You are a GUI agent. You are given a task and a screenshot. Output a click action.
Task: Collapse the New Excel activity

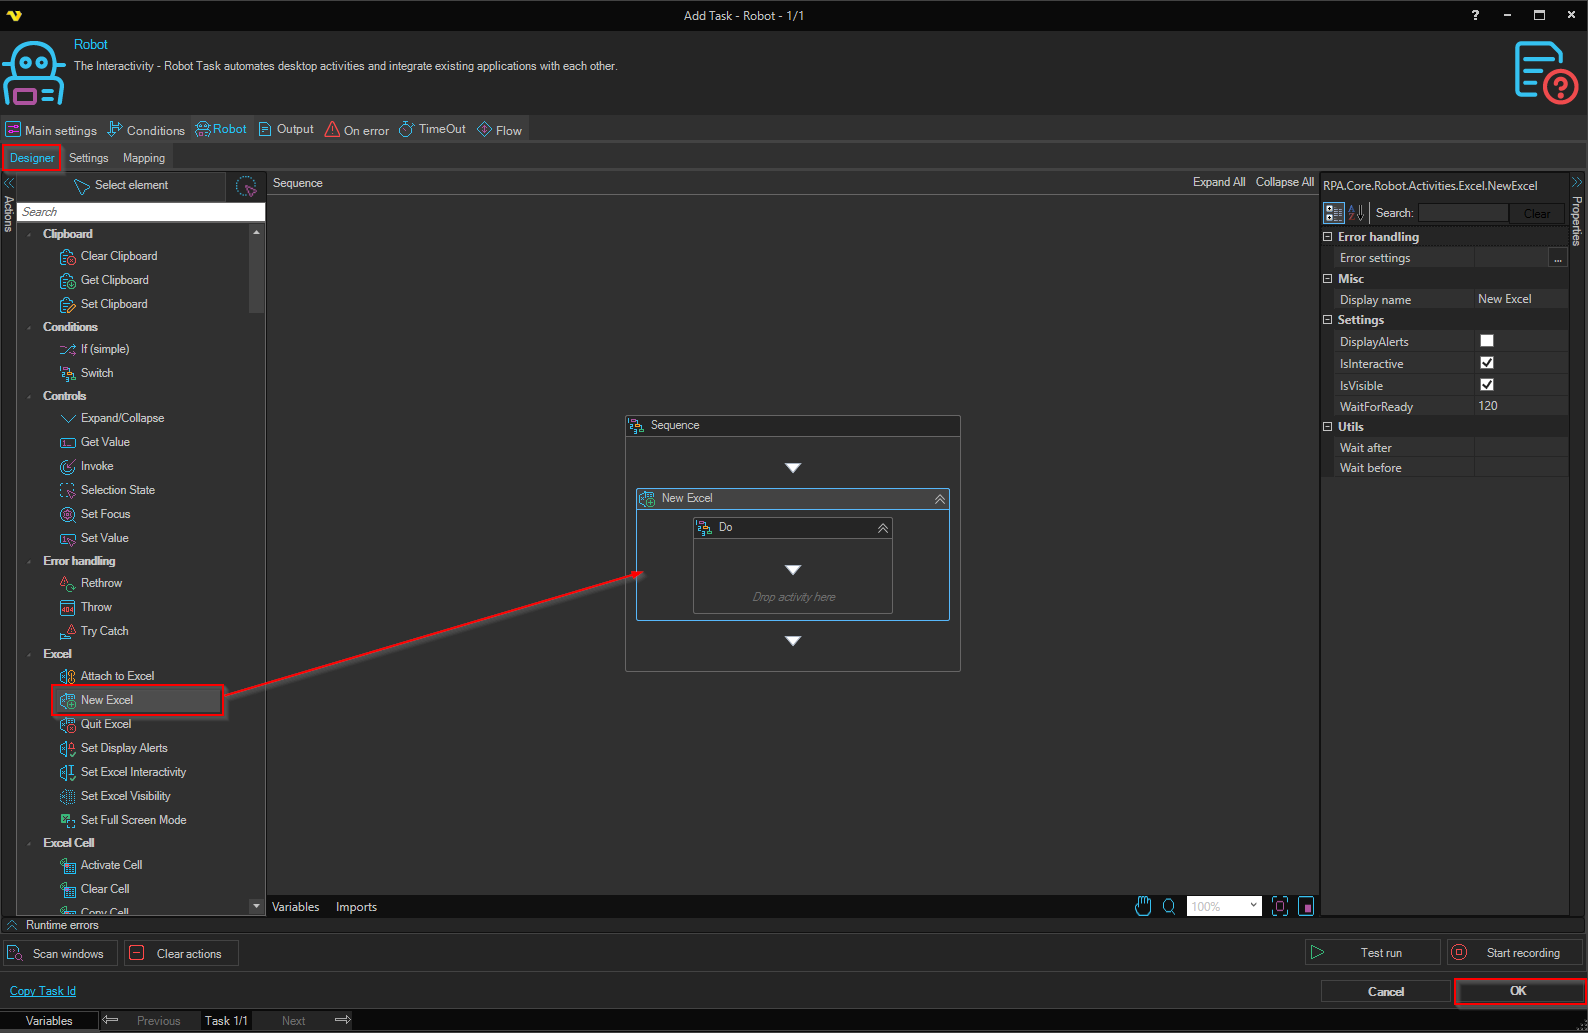pos(939,499)
